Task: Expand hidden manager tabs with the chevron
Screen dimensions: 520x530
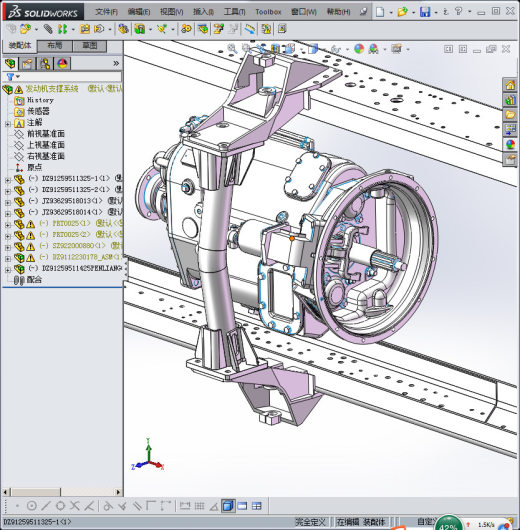Action: point(116,63)
